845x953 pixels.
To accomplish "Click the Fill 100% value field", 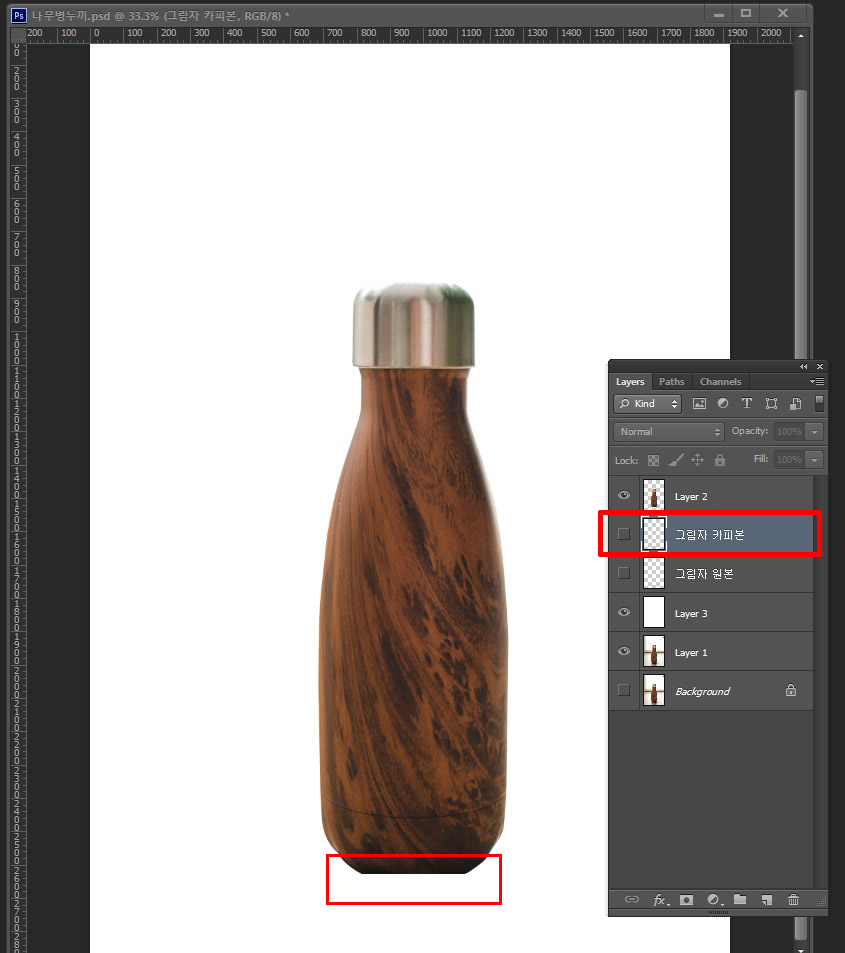I will click(790, 459).
